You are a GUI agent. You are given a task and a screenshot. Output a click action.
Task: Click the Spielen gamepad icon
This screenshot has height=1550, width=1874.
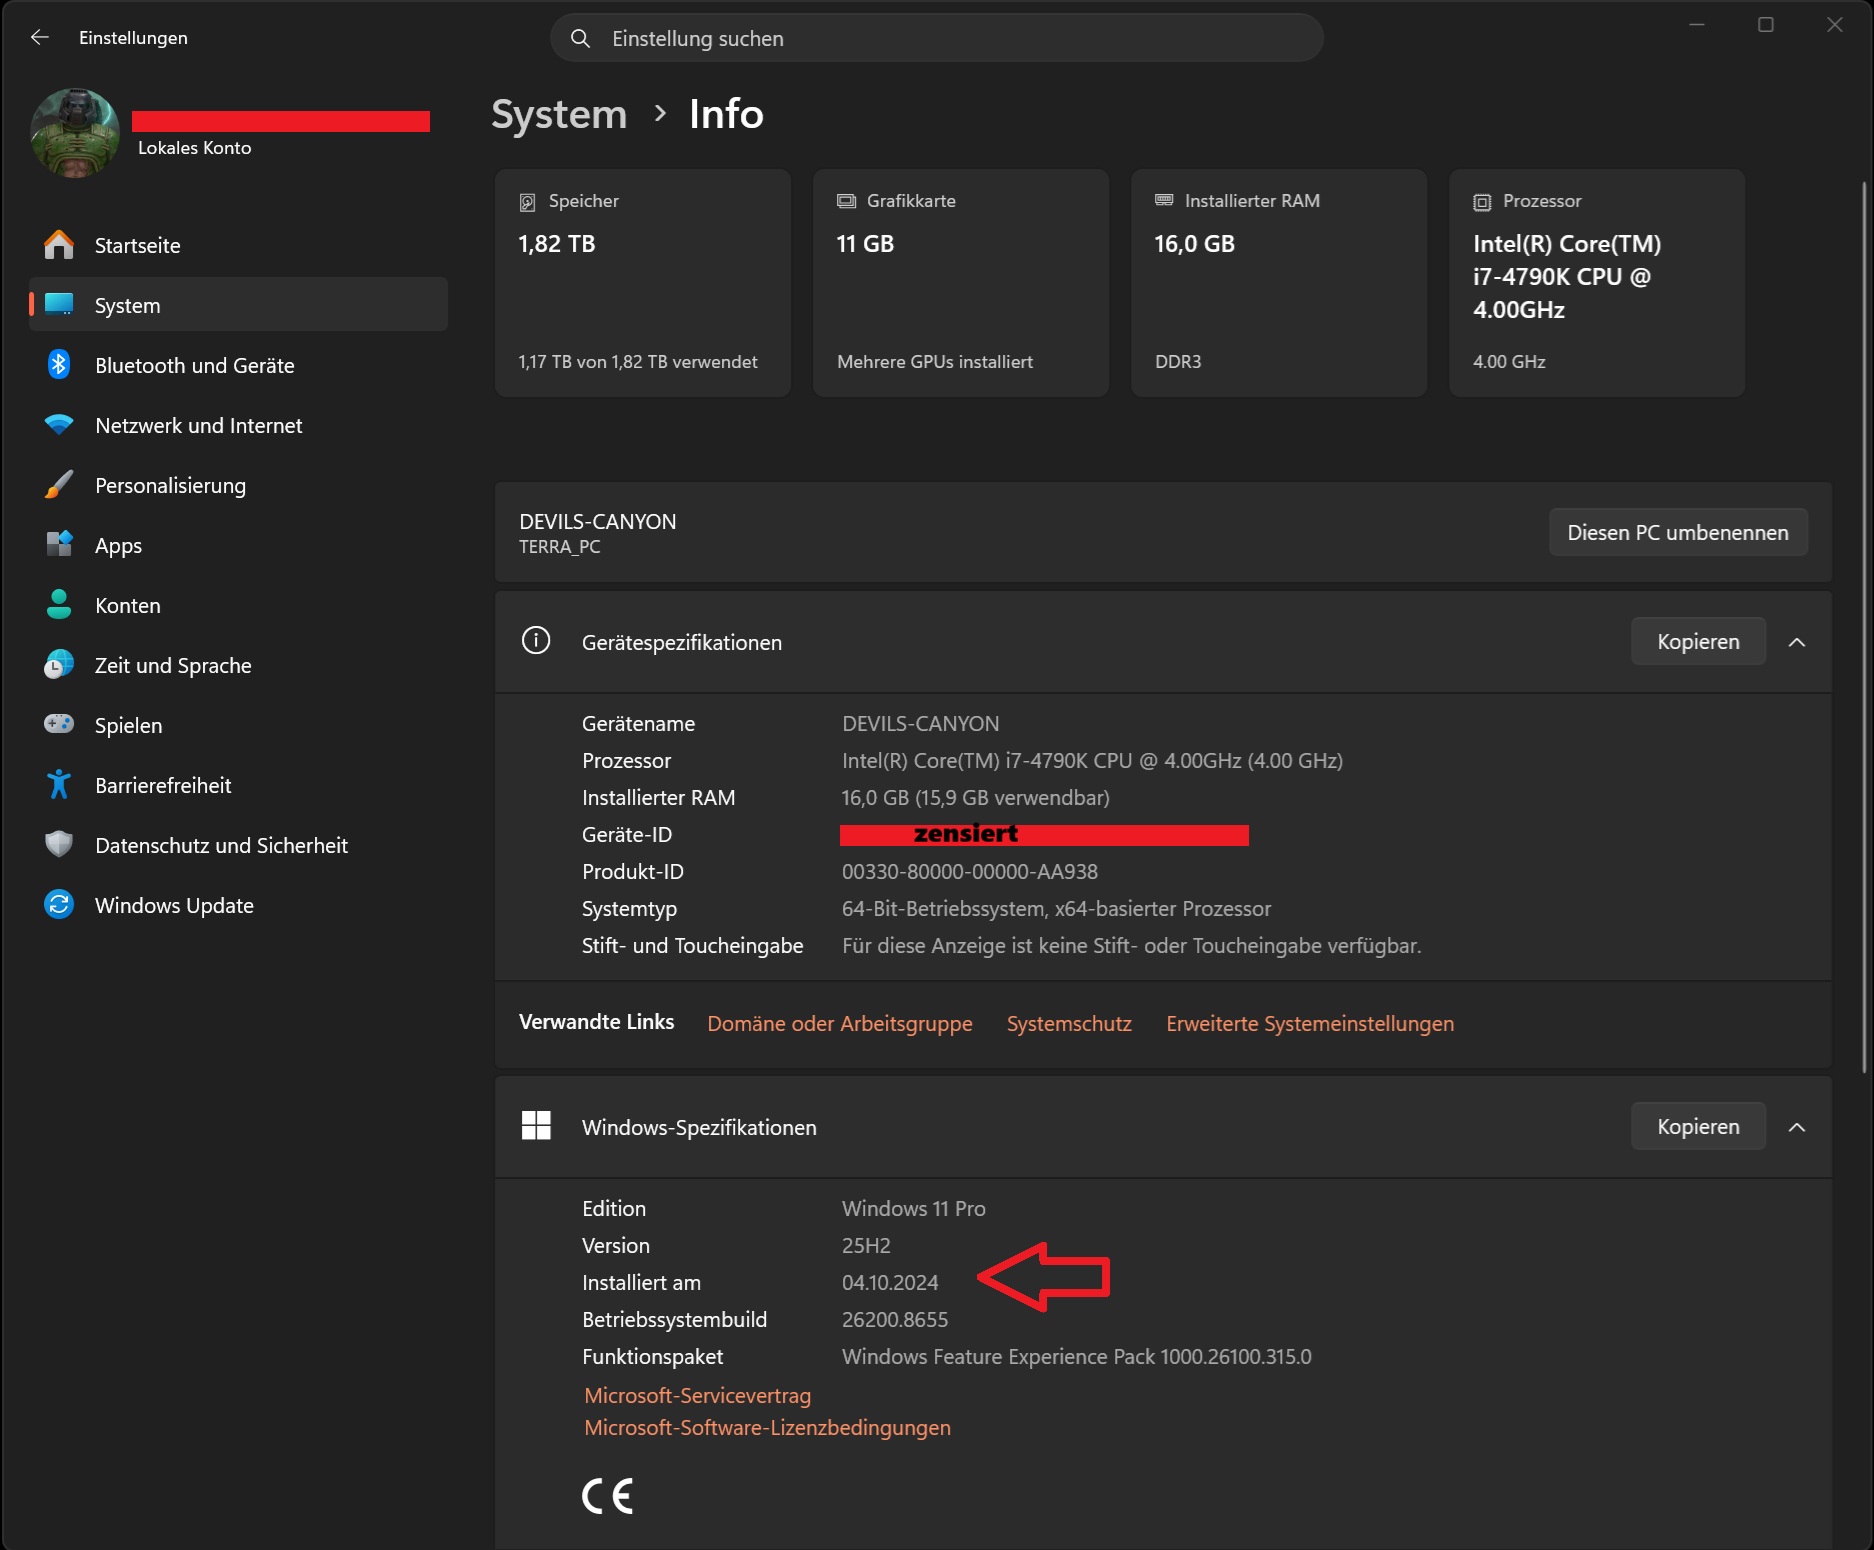pyautogui.click(x=59, y=724)
